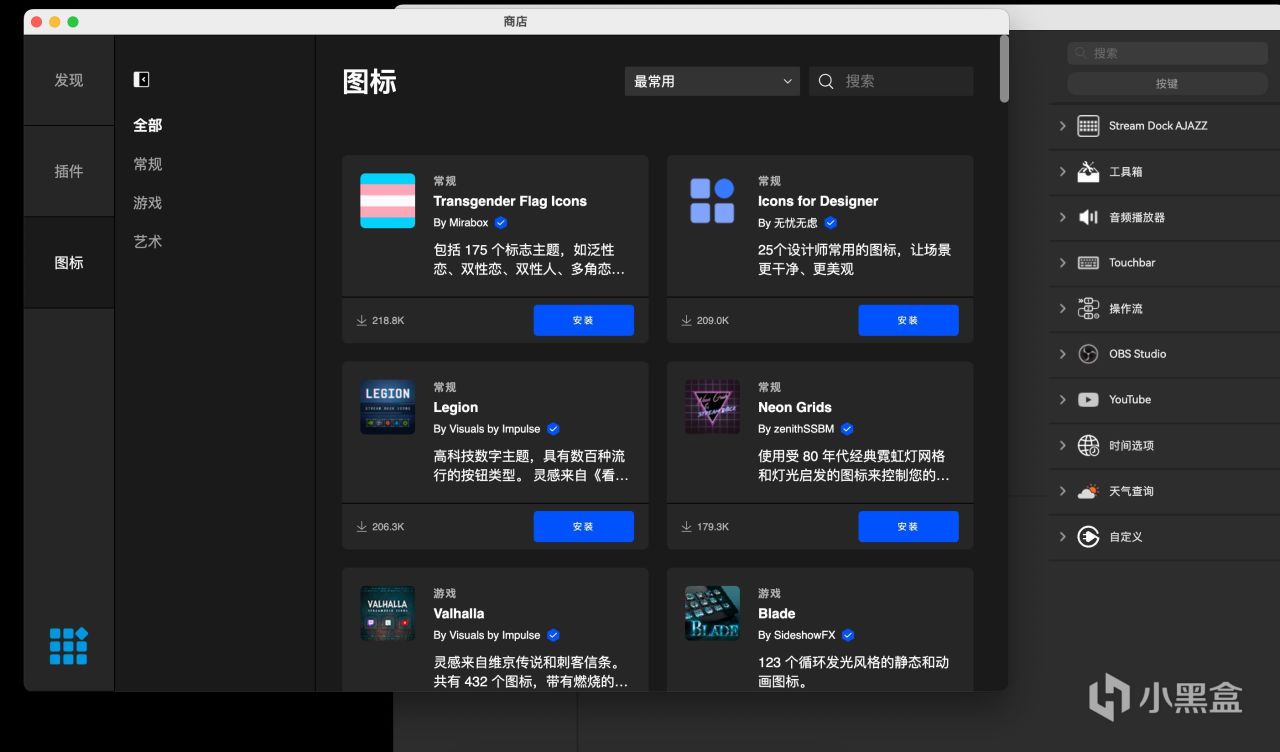
Task: Open the Transgender Flag Icons title
Action: pos(510,201)
